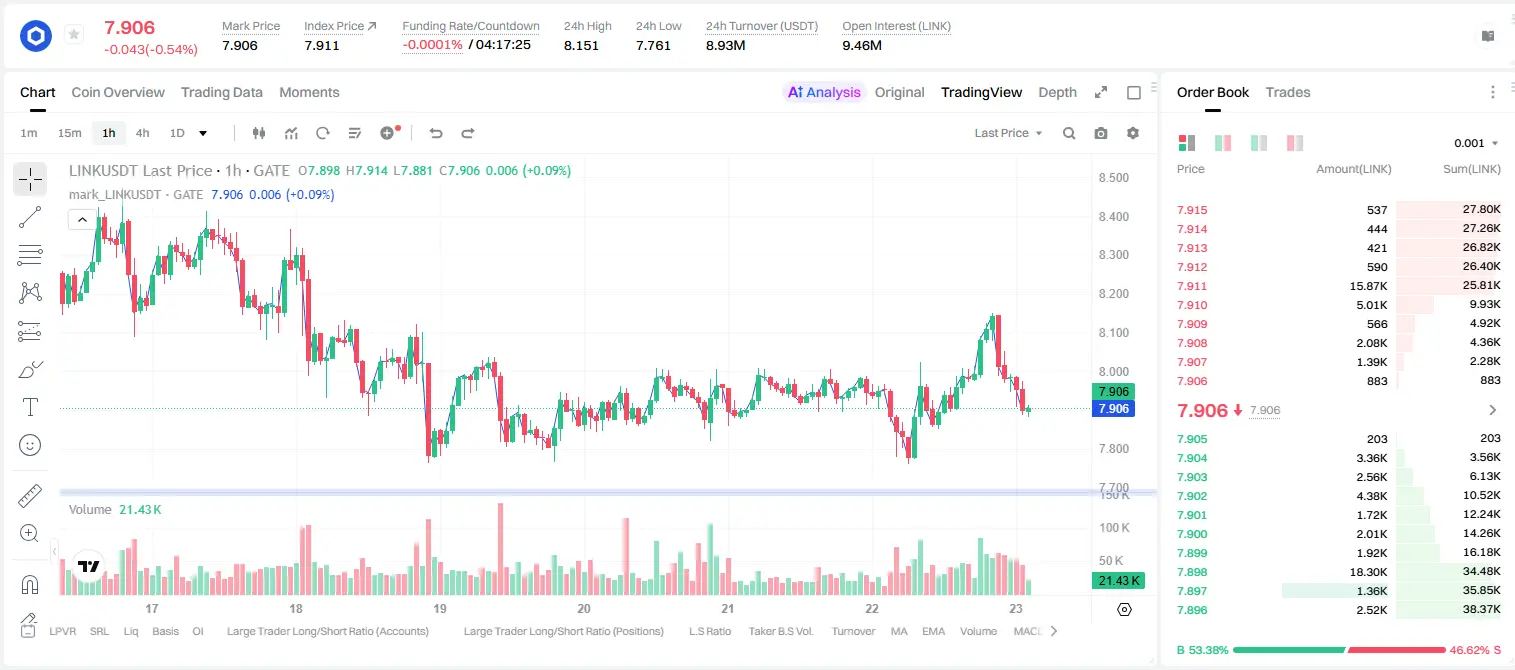The height and width of the screenshot is (670, 1515).
Task: Select the 4h timeframe
Action: [142, 133]
